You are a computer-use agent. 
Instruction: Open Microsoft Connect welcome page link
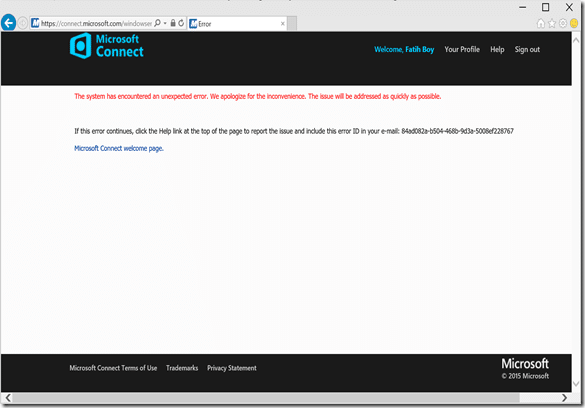119,148
